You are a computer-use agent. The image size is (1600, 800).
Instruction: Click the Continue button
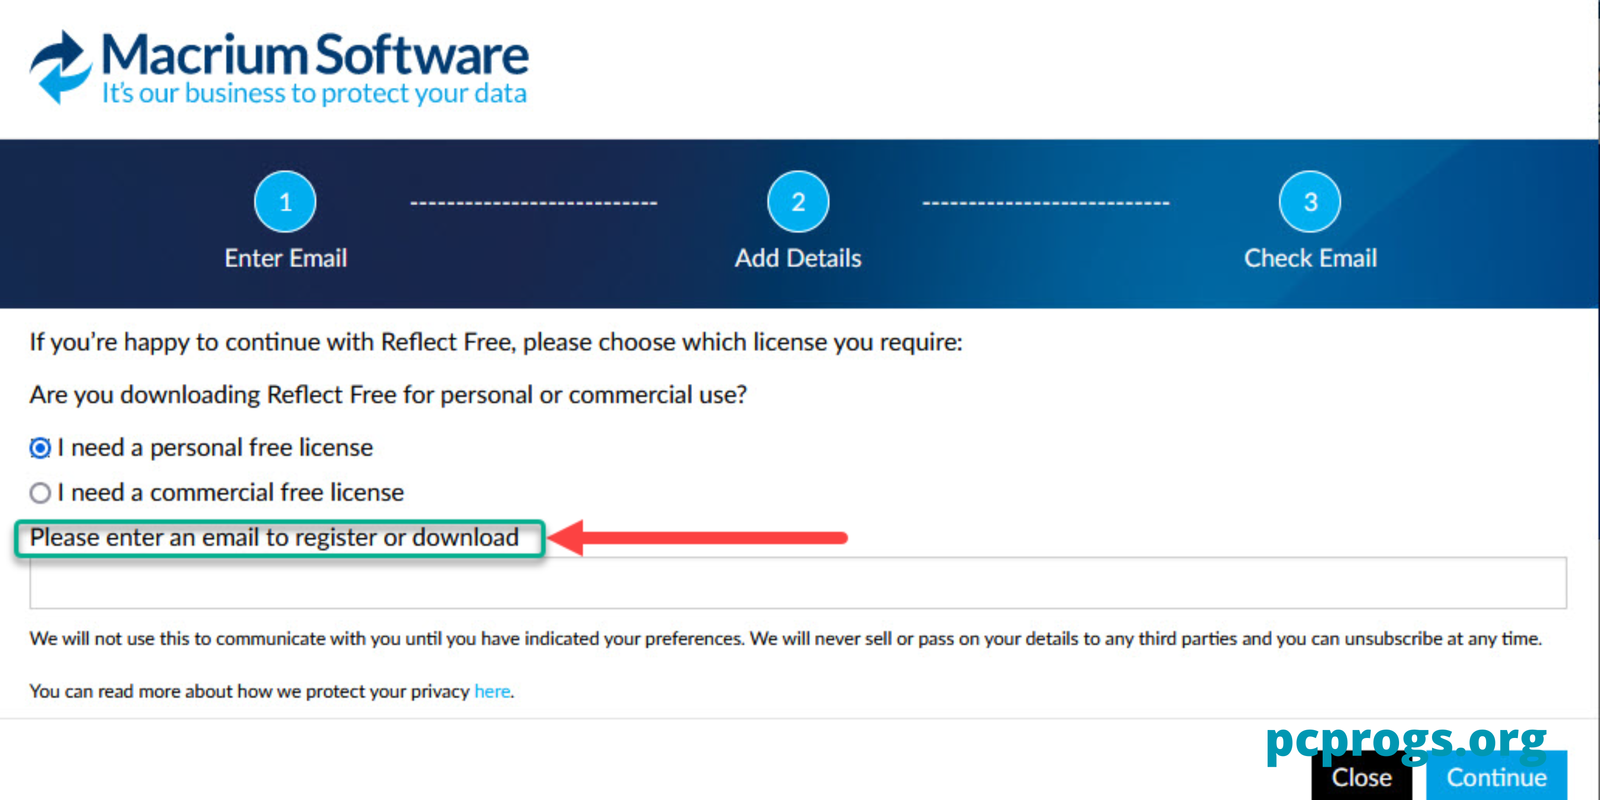(1496, 776)
